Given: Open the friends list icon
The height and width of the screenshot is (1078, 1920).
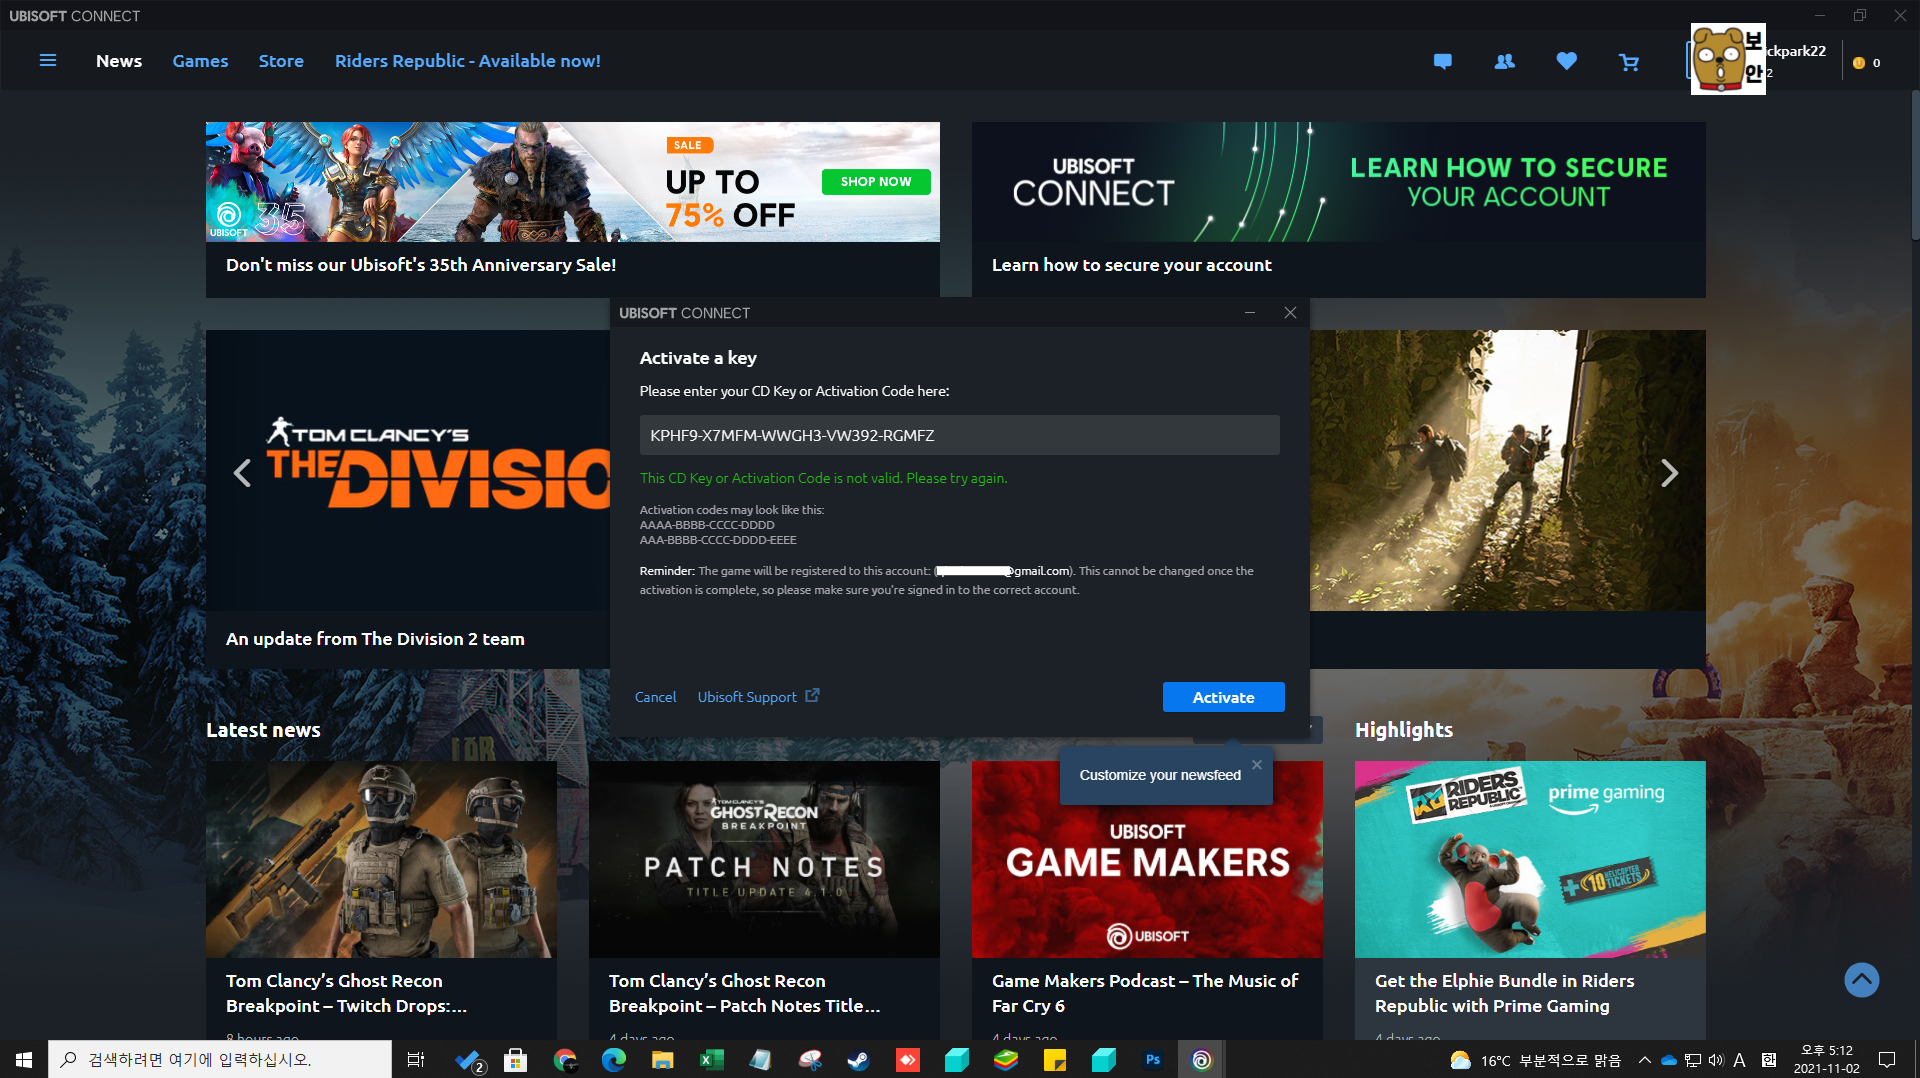Looking at the screenshot, I should 1504,61.
